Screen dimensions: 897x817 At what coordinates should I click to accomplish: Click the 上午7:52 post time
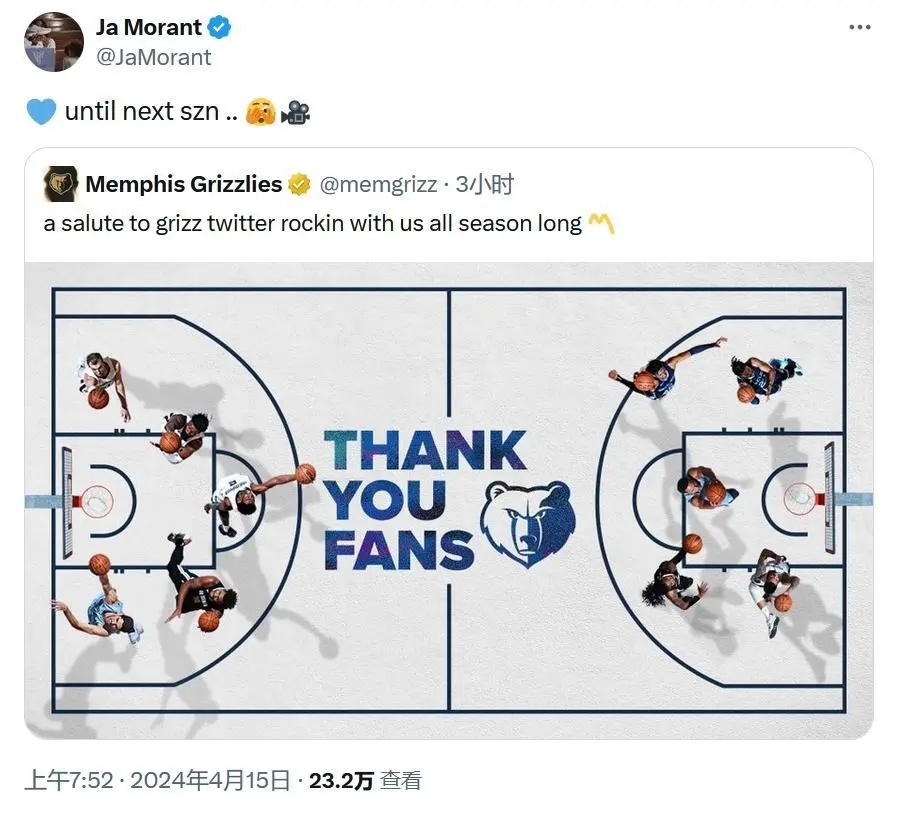coord(68,780)
